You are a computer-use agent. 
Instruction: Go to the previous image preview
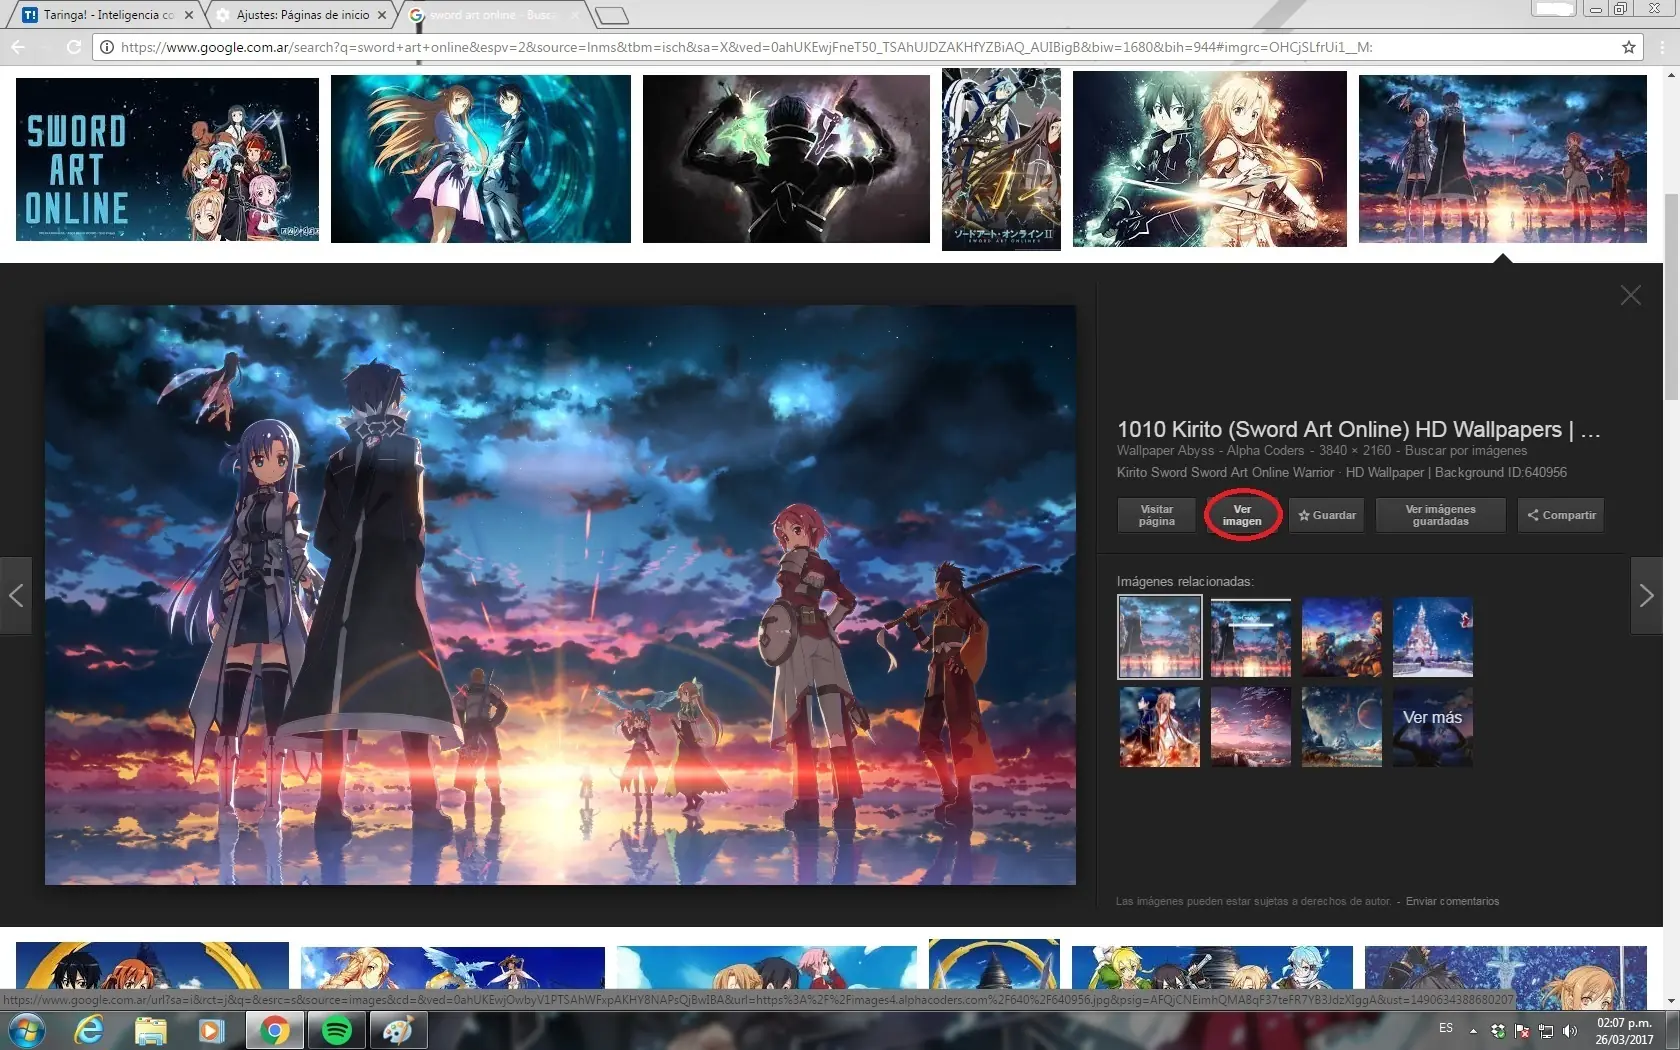(16, 596)
